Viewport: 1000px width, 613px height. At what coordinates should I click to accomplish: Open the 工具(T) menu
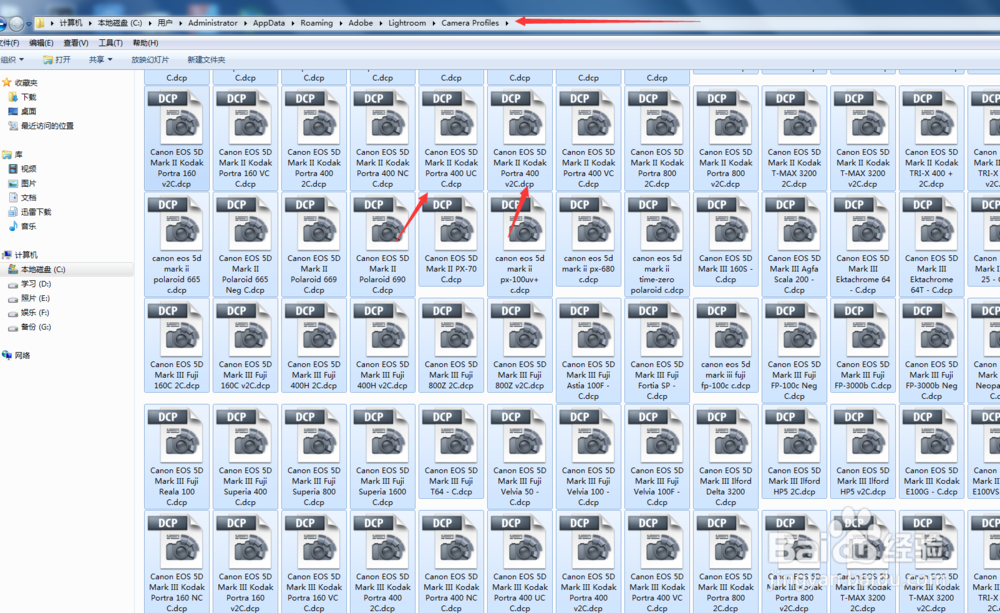(x=110, y=43)
